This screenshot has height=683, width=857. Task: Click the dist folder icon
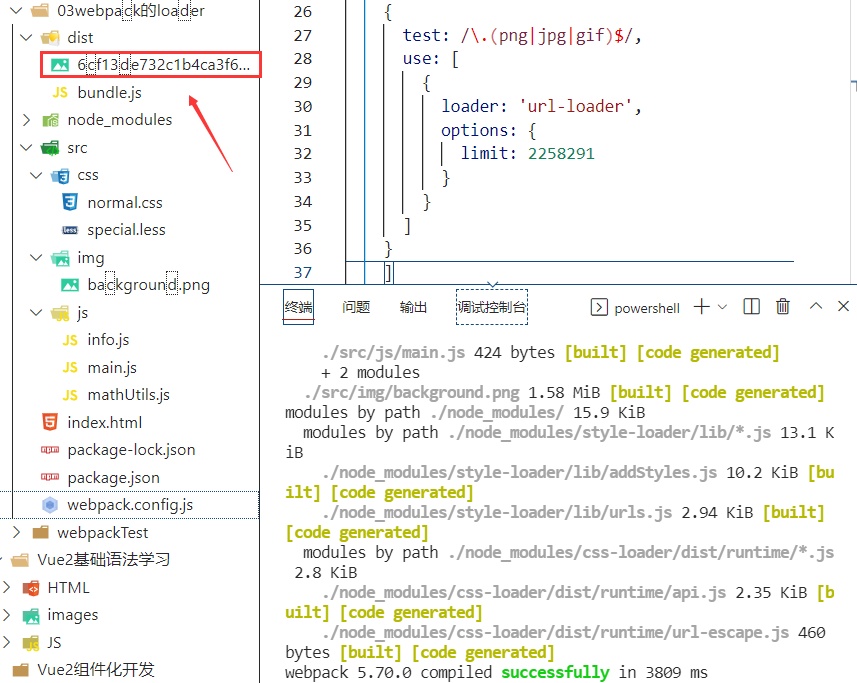50,37
